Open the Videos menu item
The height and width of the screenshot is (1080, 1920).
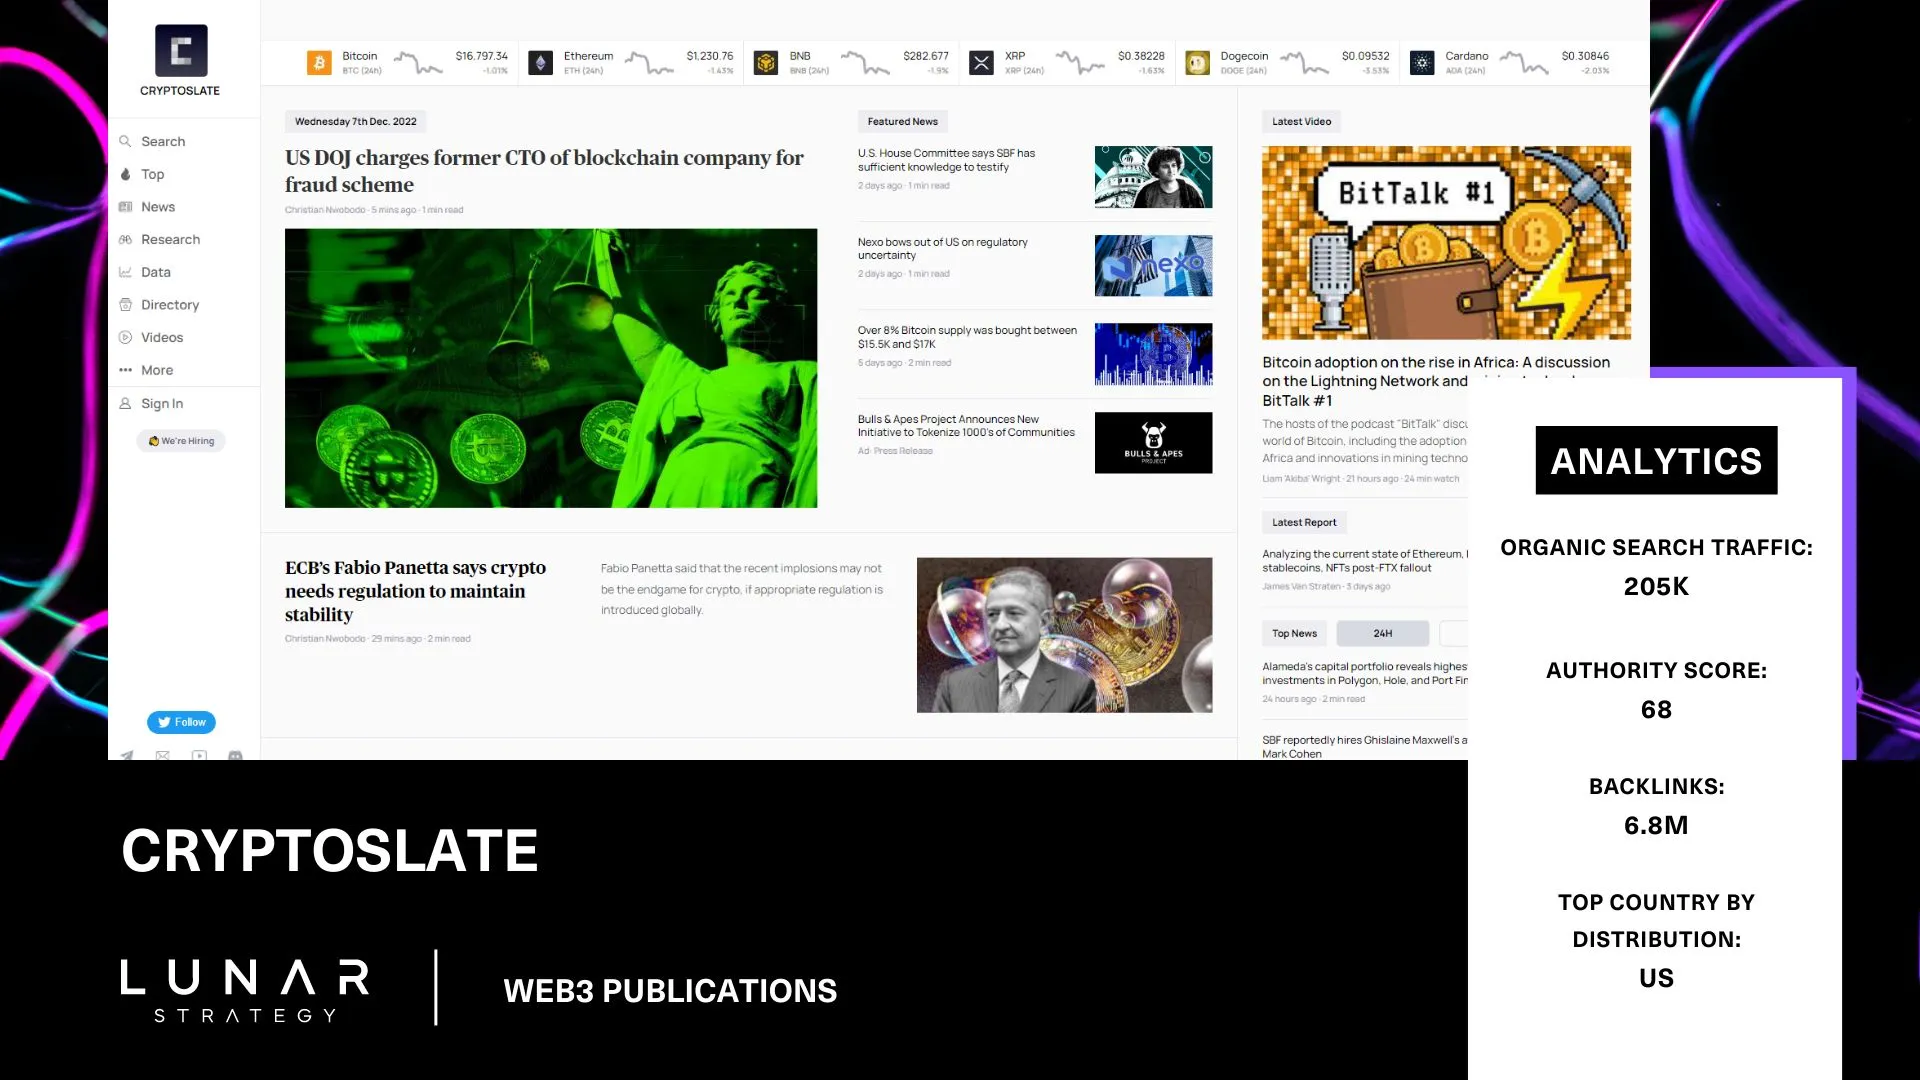(162, 338)
